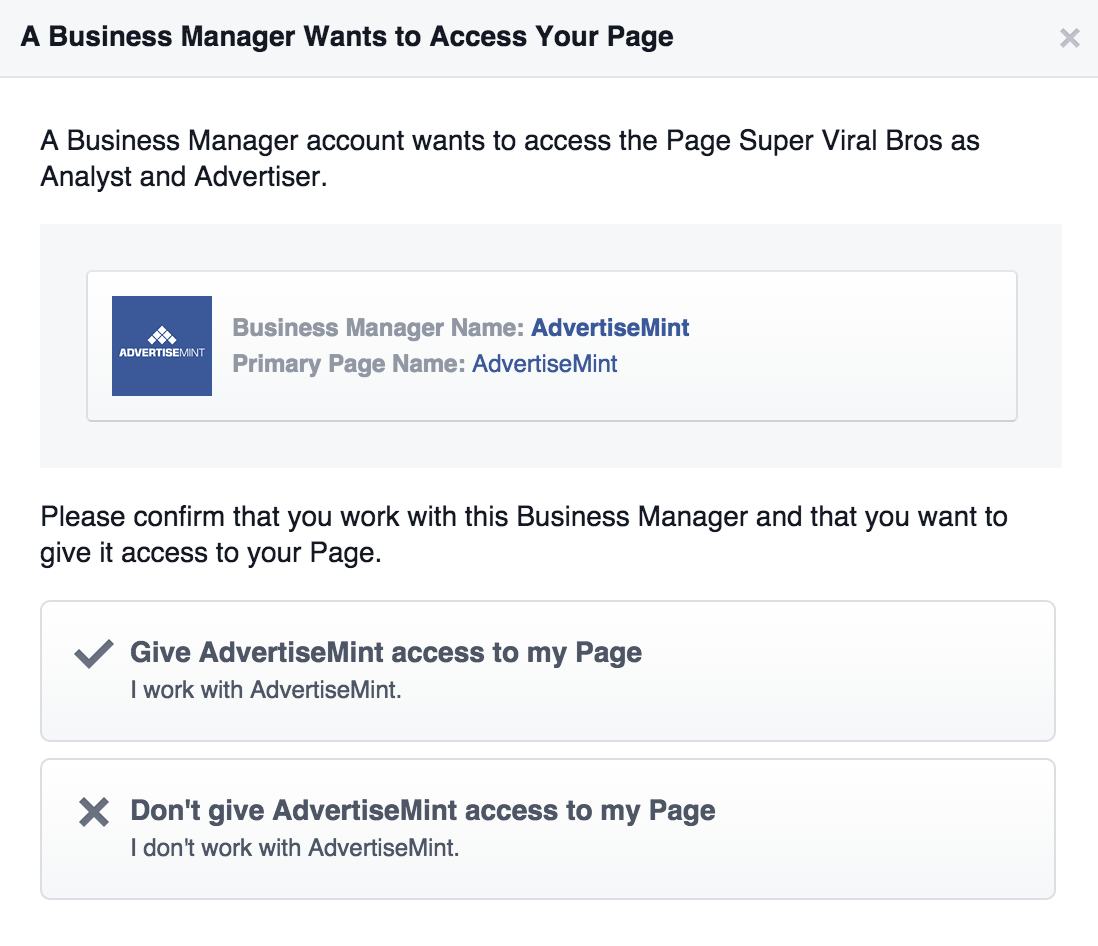
Task: Click the 'Please confirm that you work' paragraph
Action: 524,535
